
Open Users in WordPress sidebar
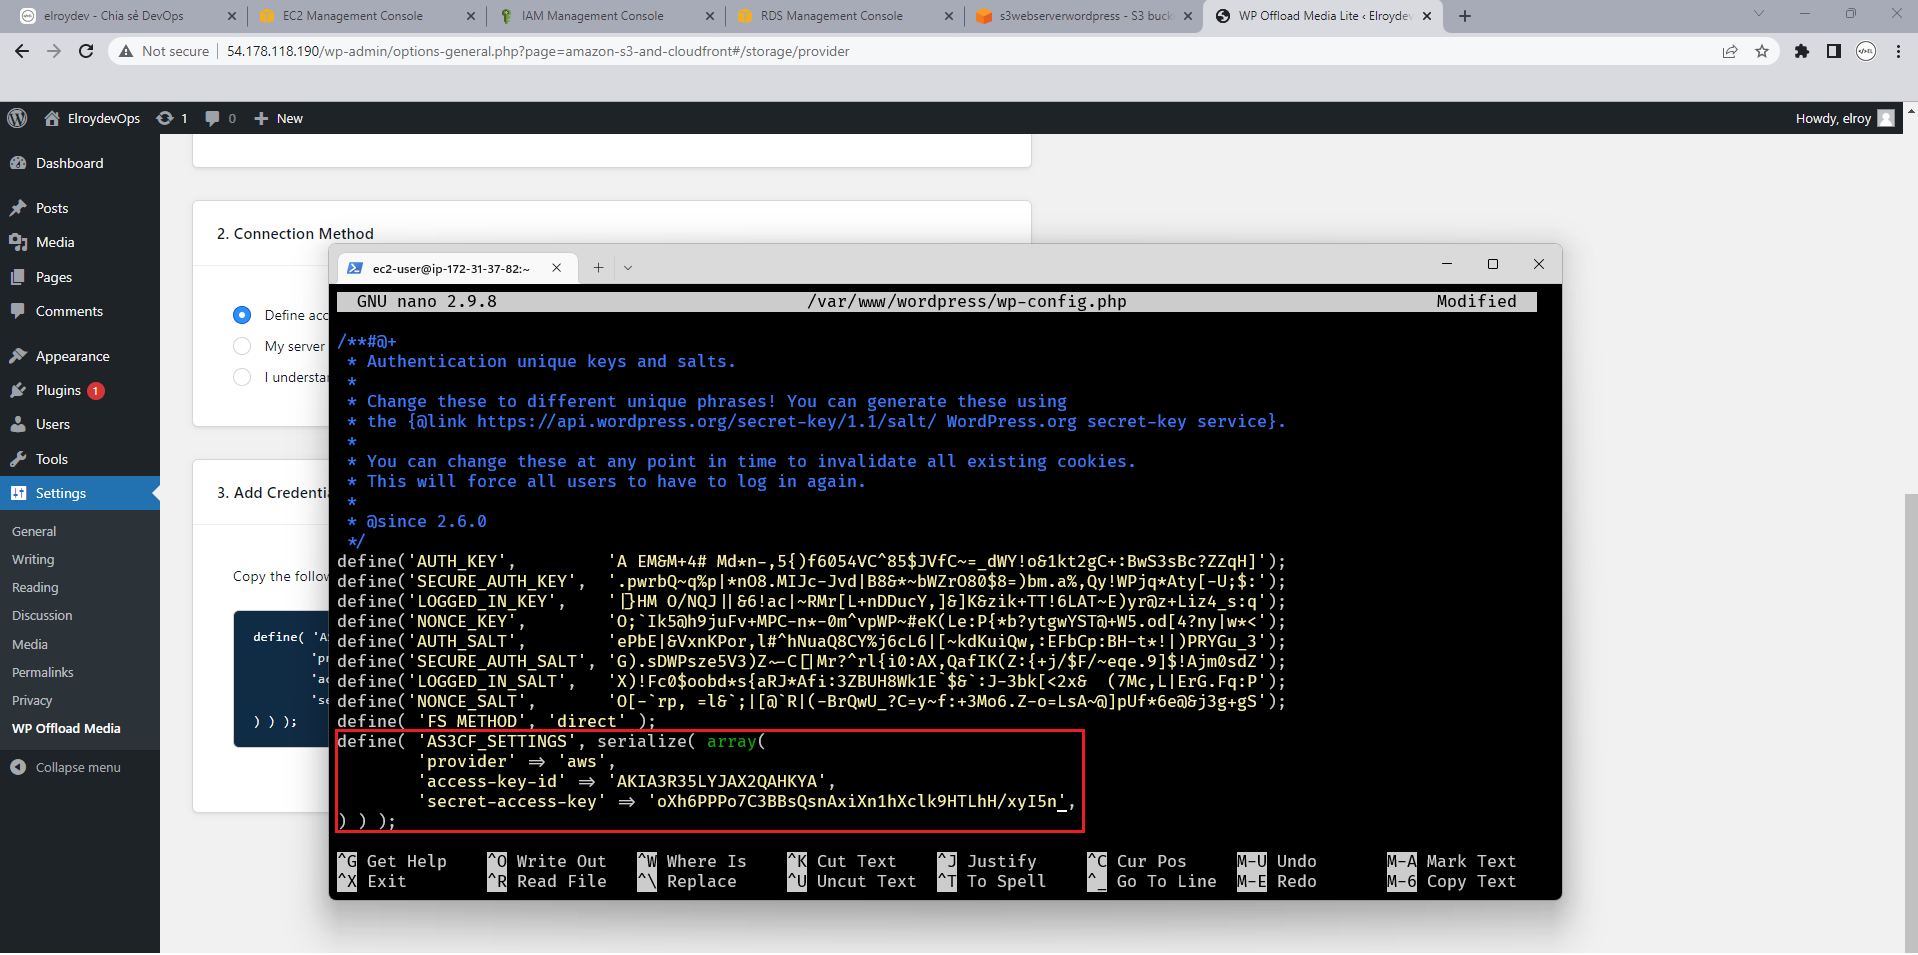[x=80, y=424]
